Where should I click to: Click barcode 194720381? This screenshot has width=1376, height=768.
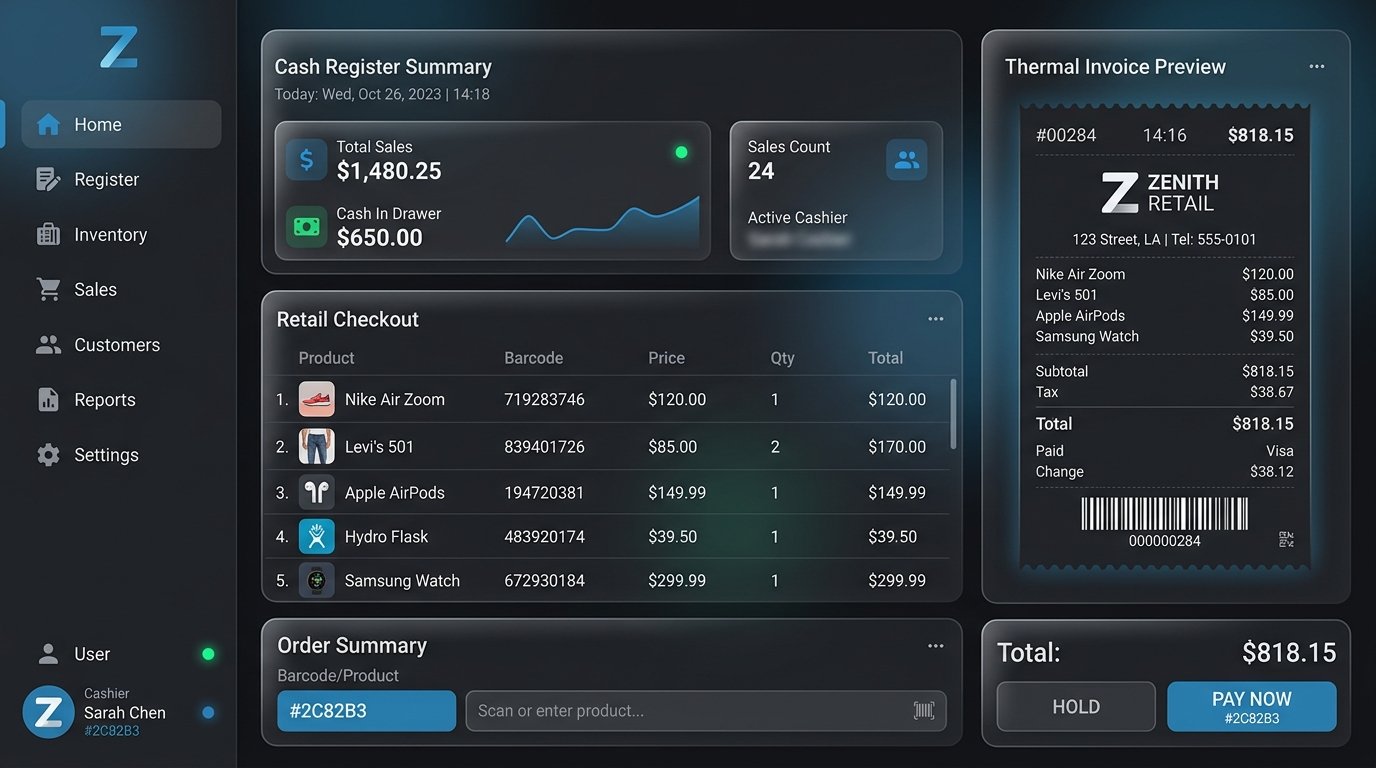(544, 492)
